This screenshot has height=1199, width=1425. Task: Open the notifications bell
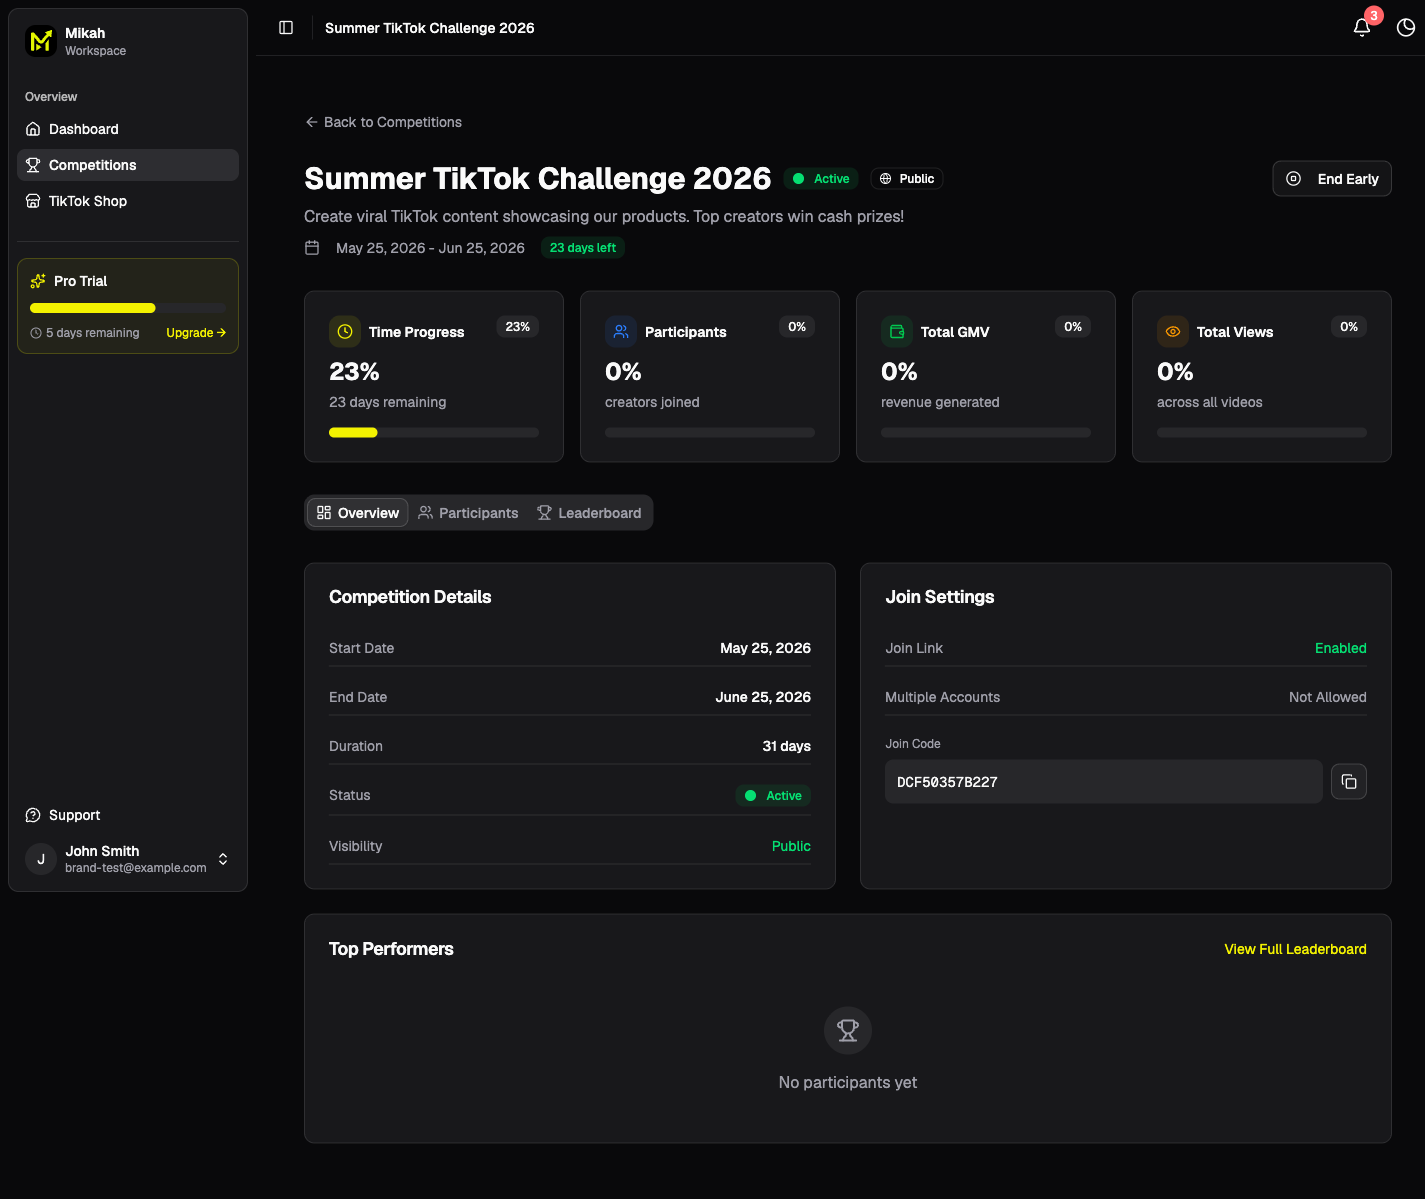pyautogui.click(x=1362, y=28)
